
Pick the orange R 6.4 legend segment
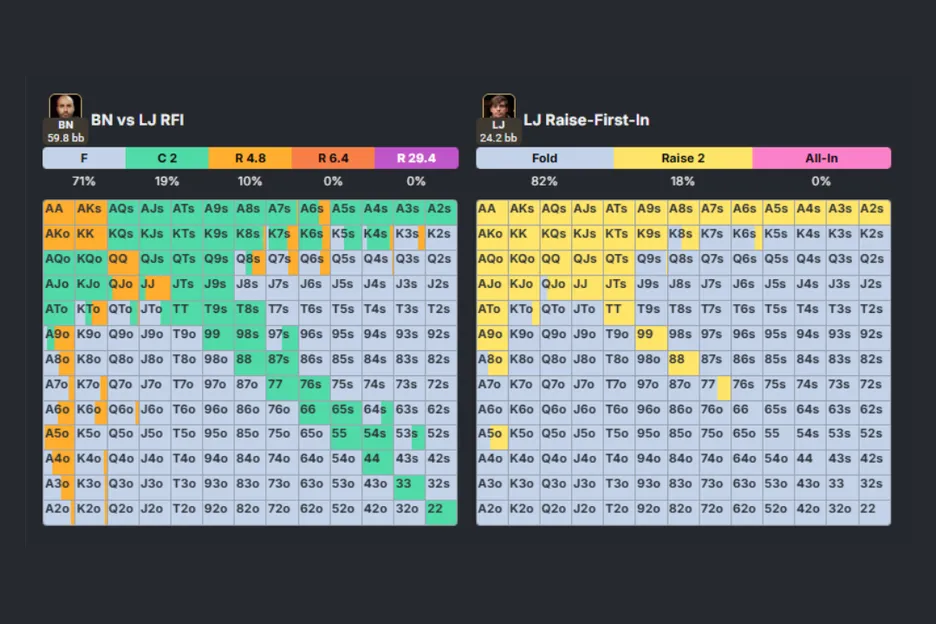(x=333, y=158)
